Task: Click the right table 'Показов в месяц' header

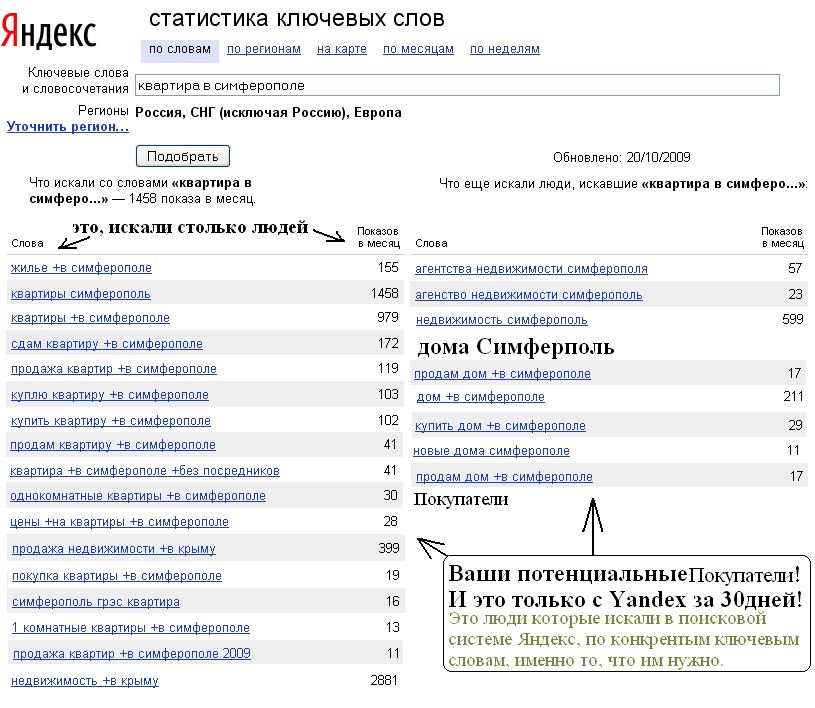Action: click(x=782, y=238)
